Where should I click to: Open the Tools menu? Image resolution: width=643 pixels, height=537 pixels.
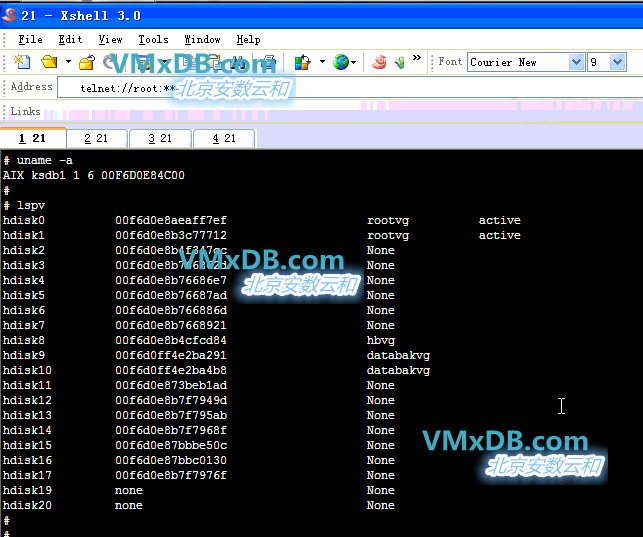pos(153,40)
